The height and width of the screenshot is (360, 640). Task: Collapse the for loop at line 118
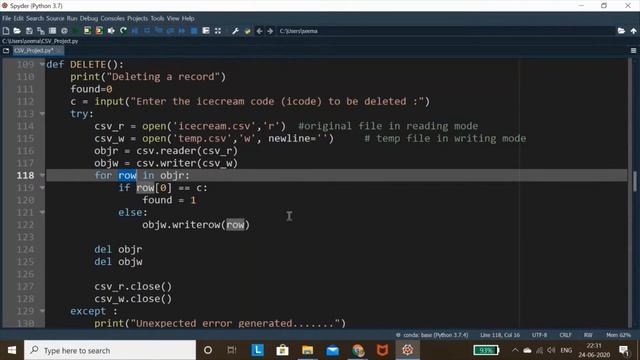[42, 175]
